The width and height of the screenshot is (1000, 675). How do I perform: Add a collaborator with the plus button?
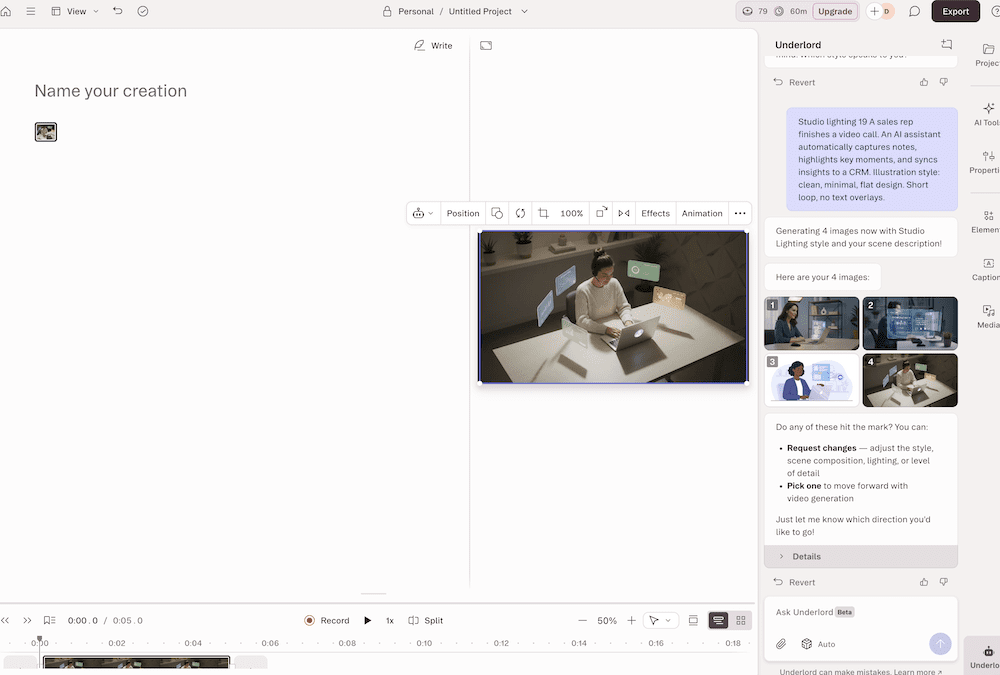click(x=874, y=11)
